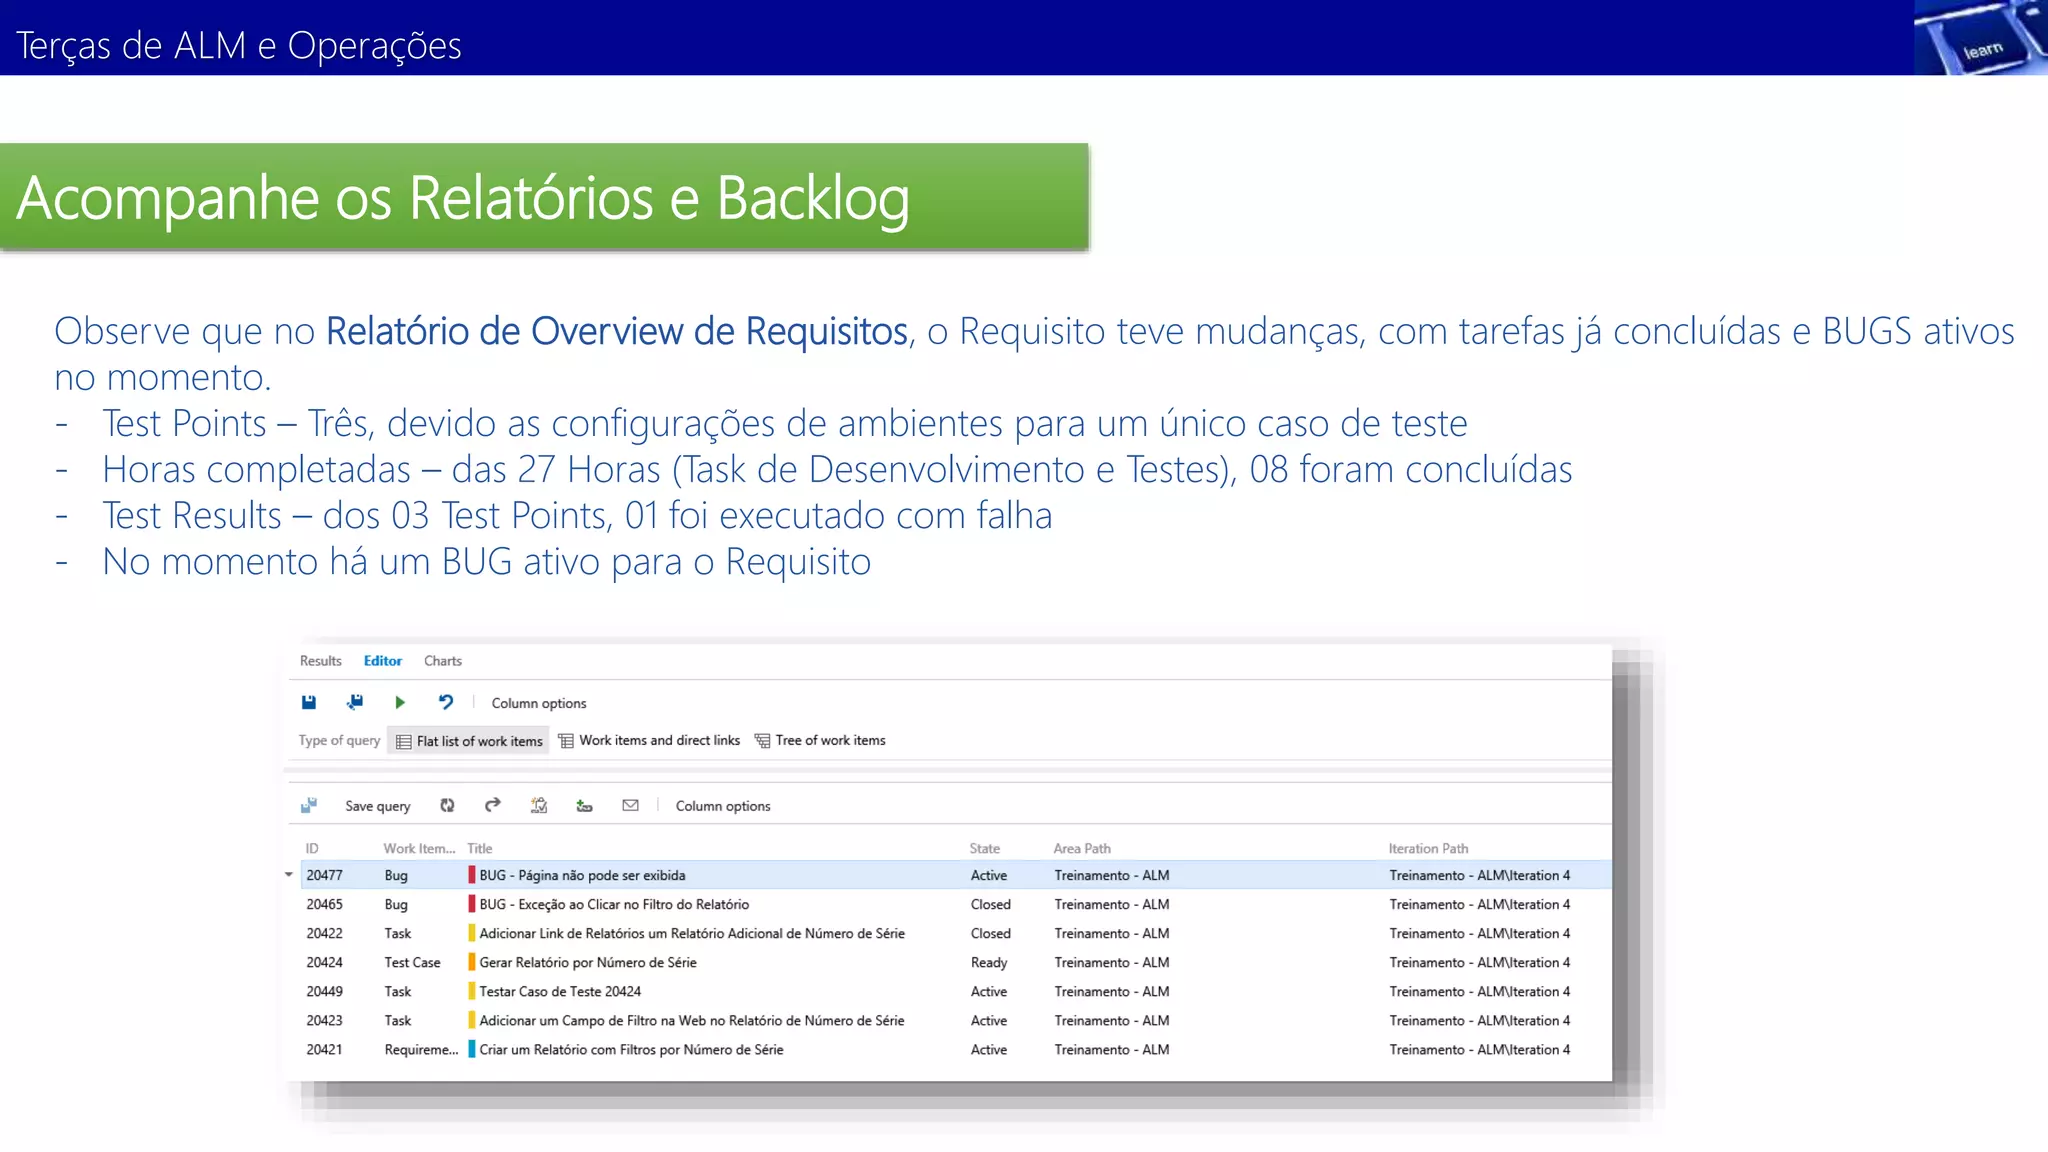Select Work items and direct links query type
The height and width of the screenshot is (1152, 2048).
point(649,740)
